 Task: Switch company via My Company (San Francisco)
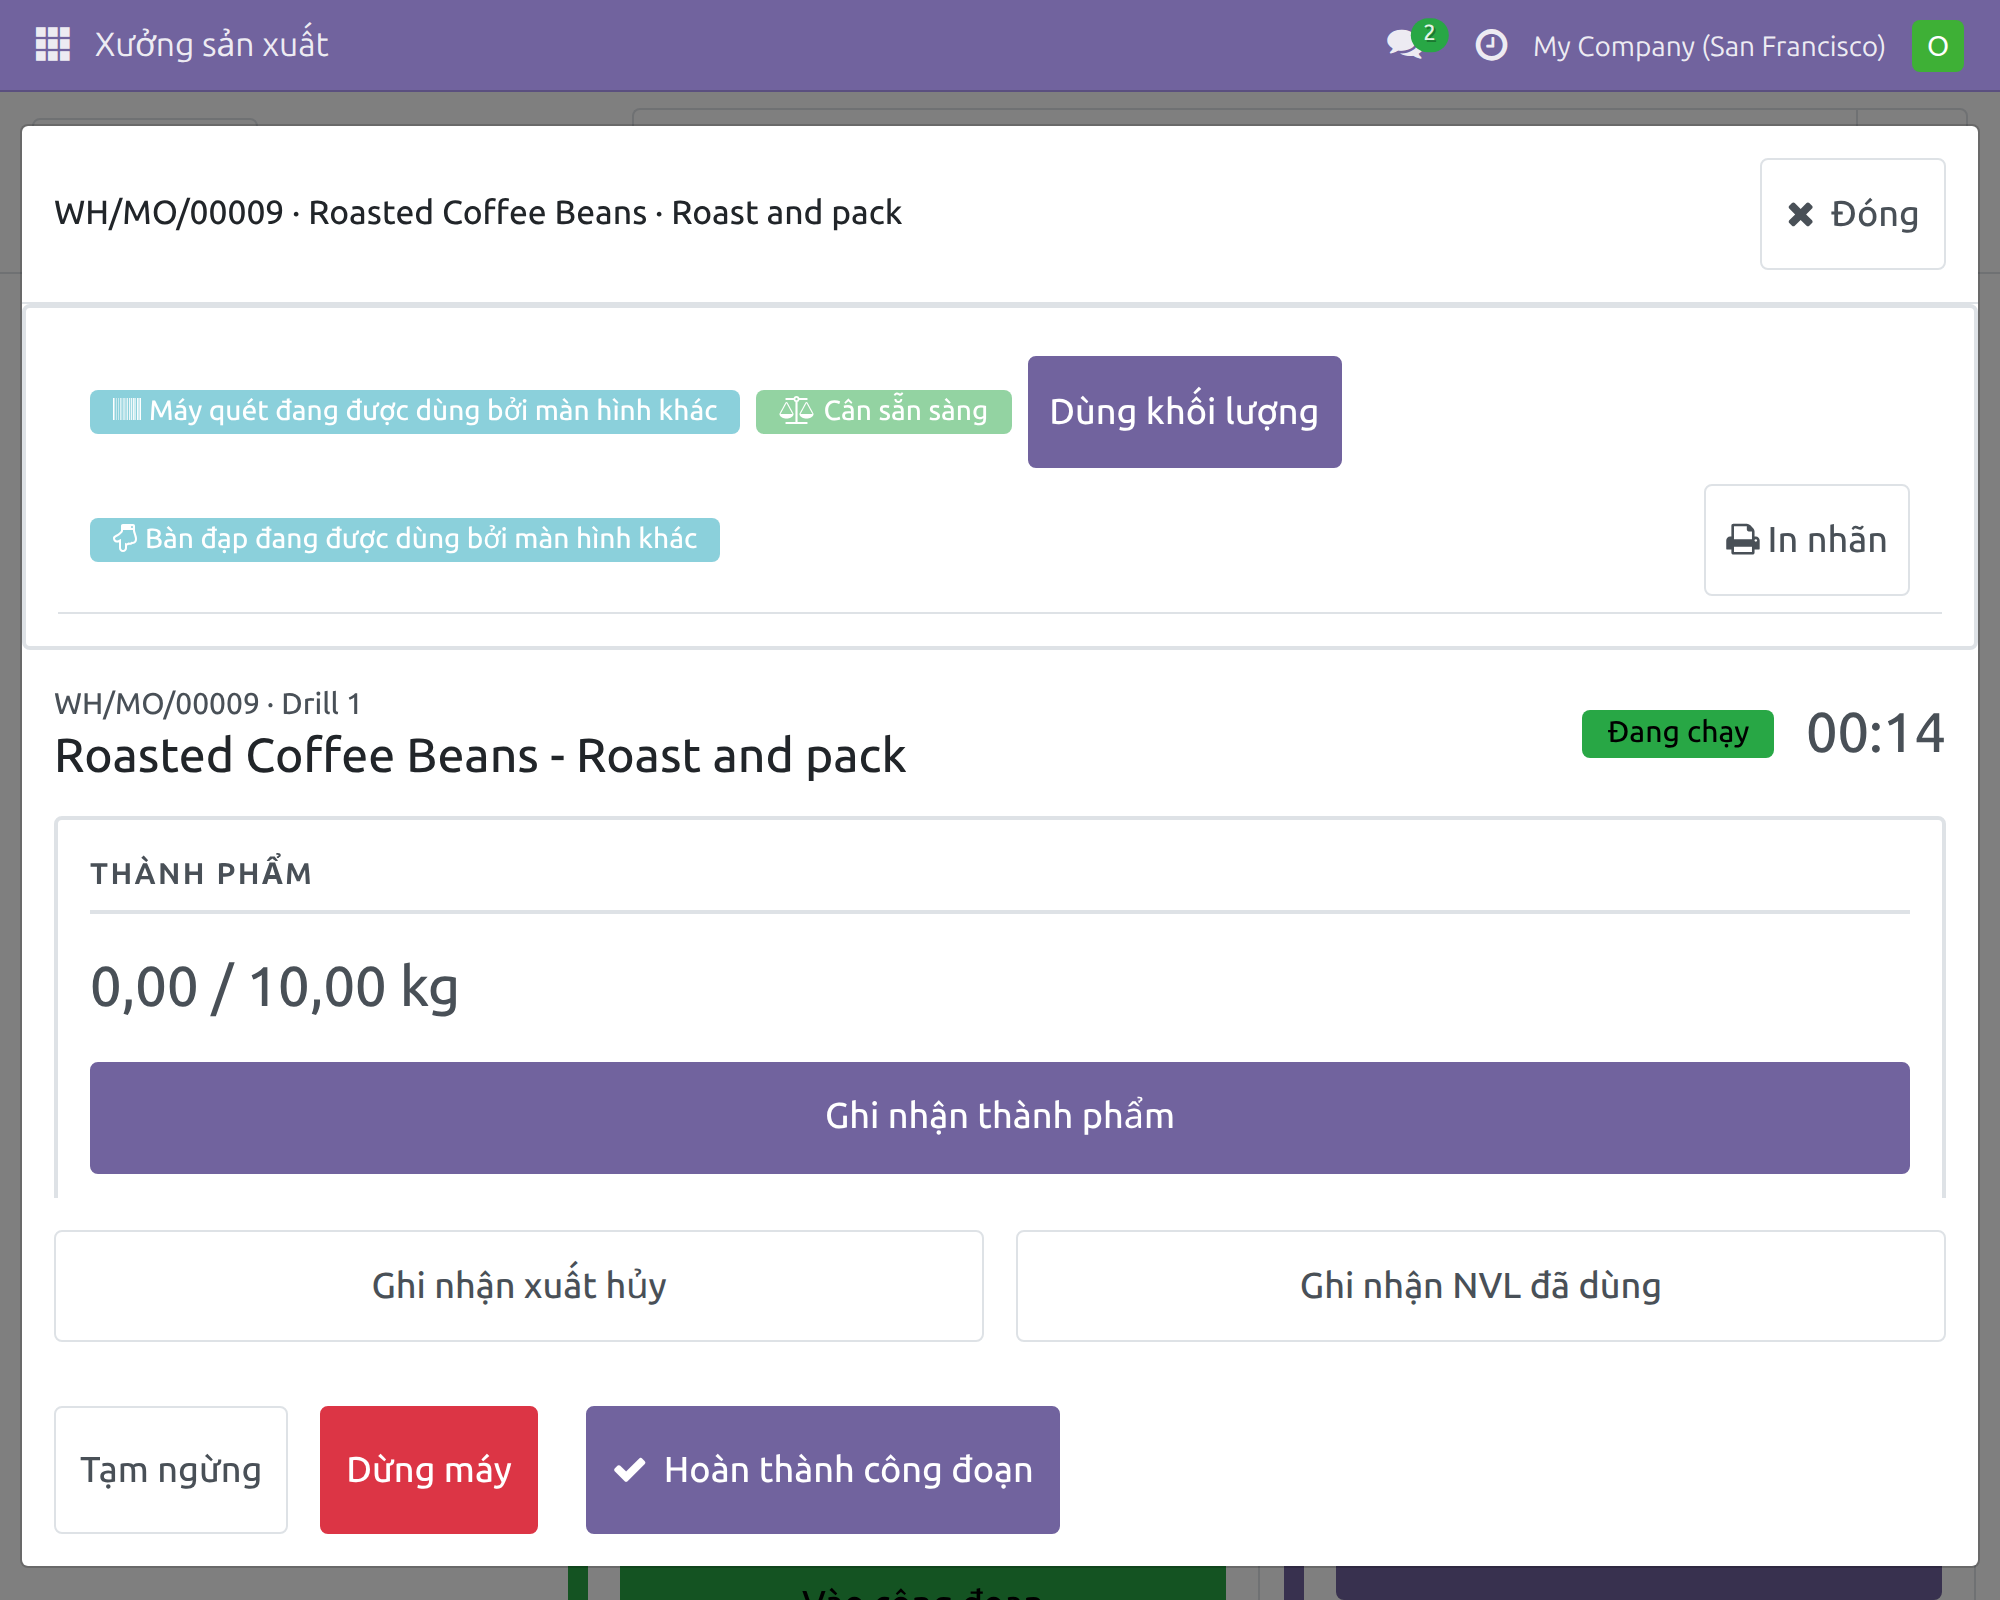[x=1709, y=46]
